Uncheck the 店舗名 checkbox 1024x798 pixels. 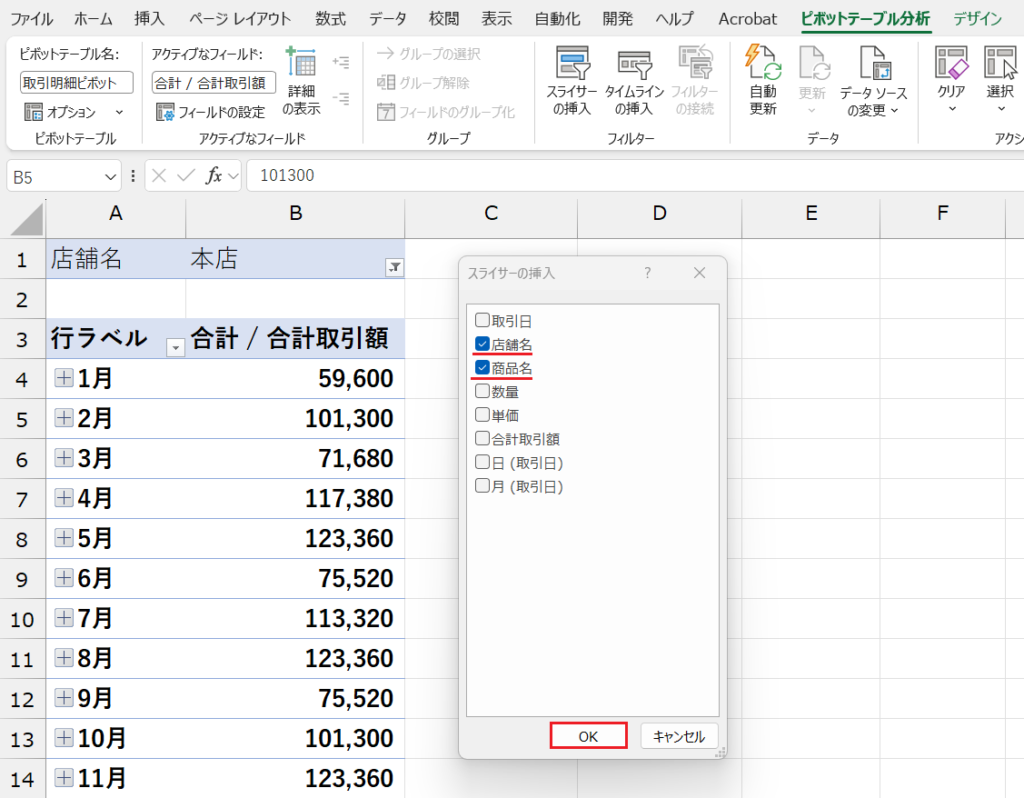point(482,344)
